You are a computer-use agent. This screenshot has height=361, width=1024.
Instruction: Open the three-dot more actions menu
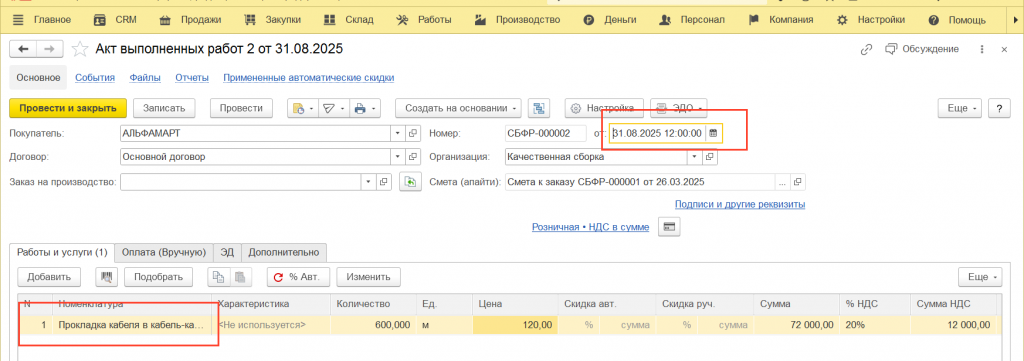coord(982,49)
